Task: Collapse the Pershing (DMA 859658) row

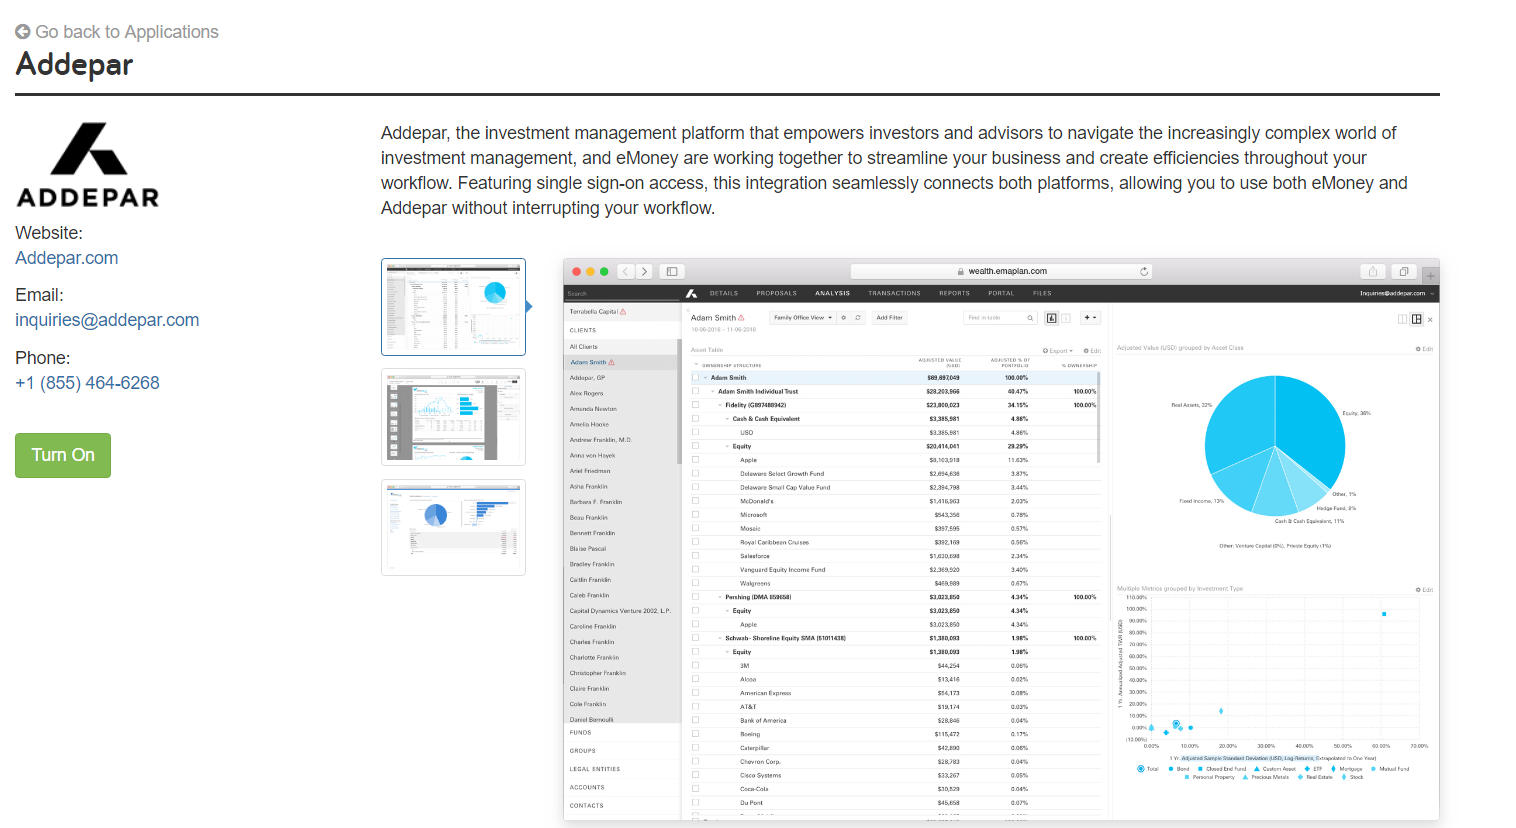Action: [x=720, y=597]
